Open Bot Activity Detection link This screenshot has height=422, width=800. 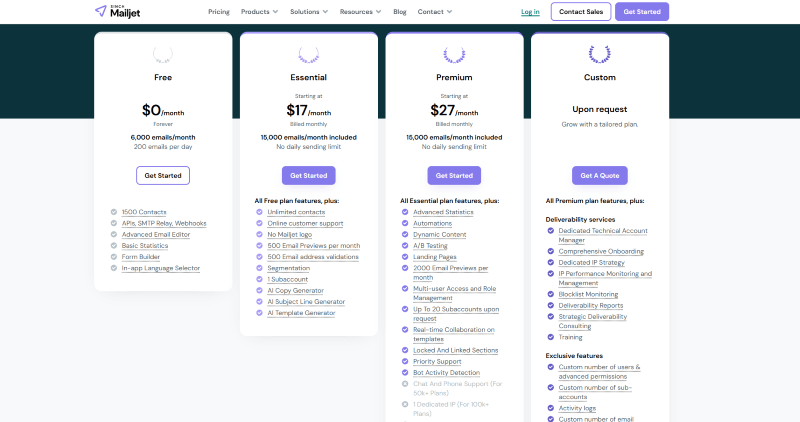(446, 373)
